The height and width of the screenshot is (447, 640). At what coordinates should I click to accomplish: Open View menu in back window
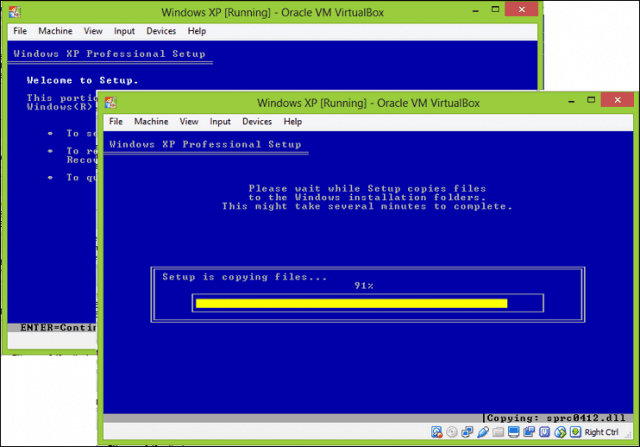[x=93, y=31]
